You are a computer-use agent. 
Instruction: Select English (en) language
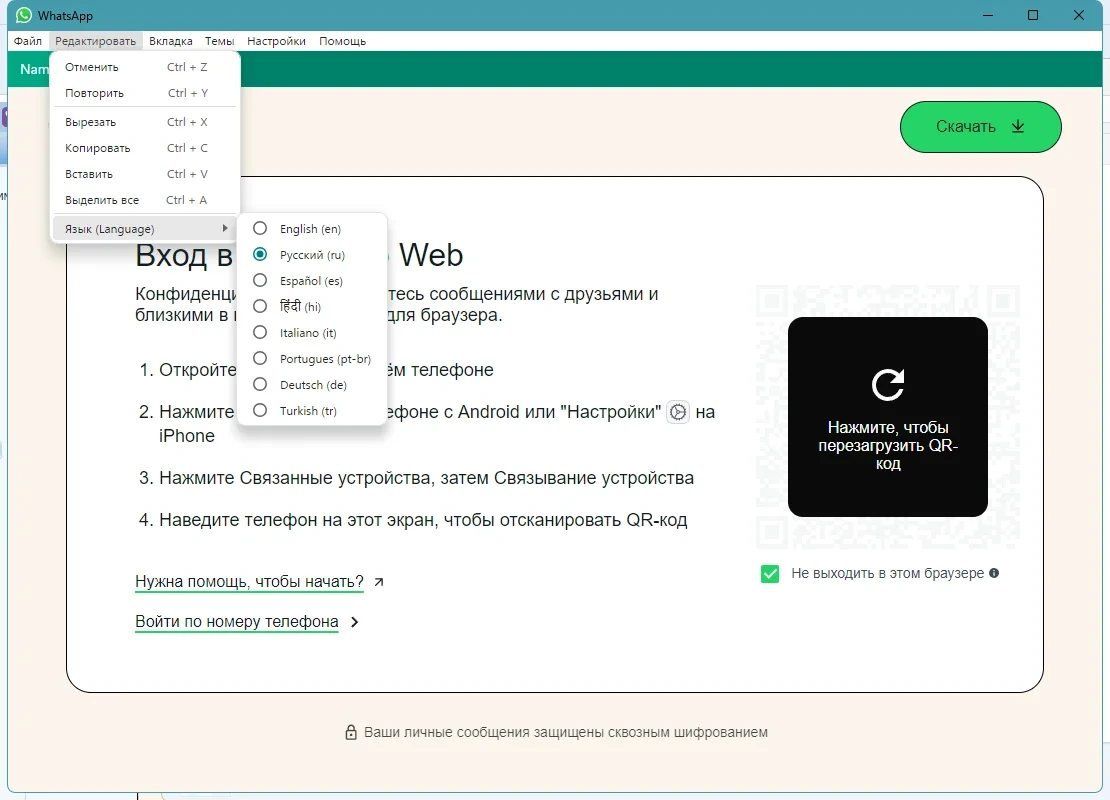click(x=311, y=229)
